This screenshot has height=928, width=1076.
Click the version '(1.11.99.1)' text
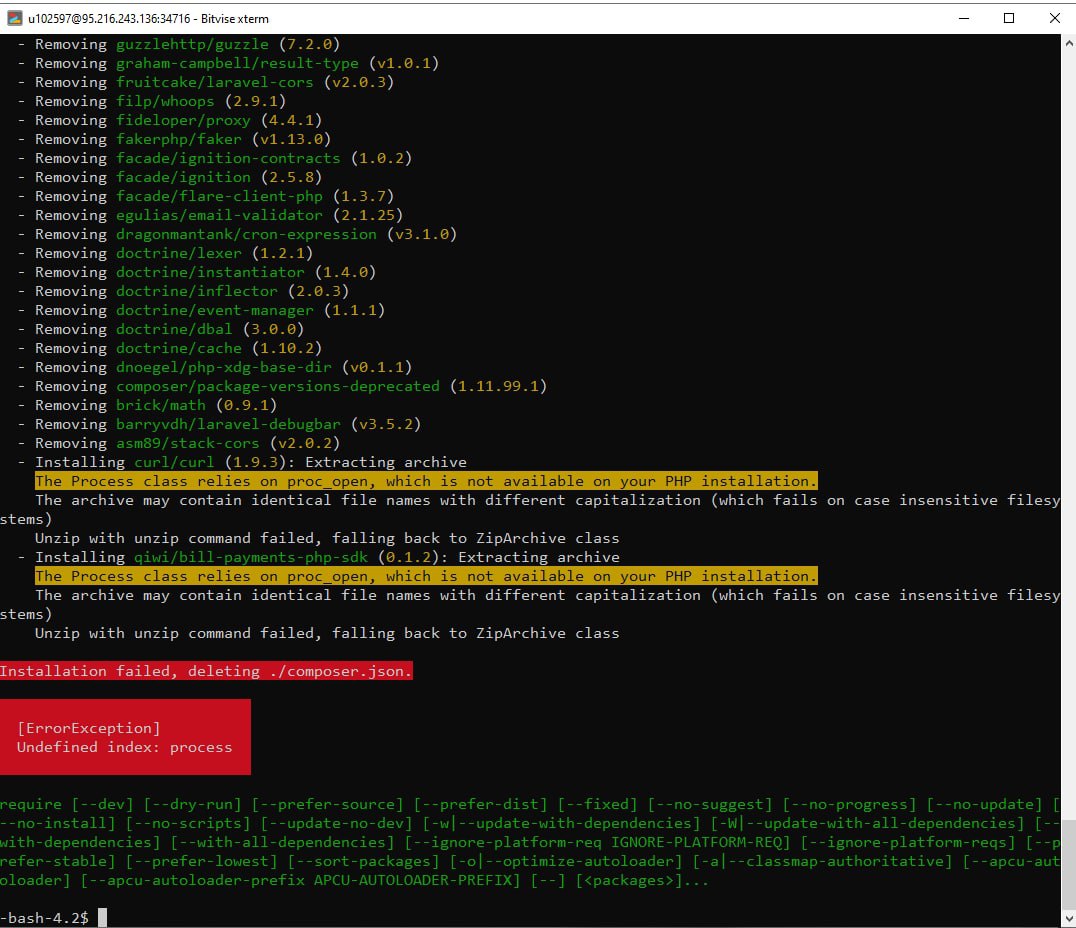click(498, 386)
